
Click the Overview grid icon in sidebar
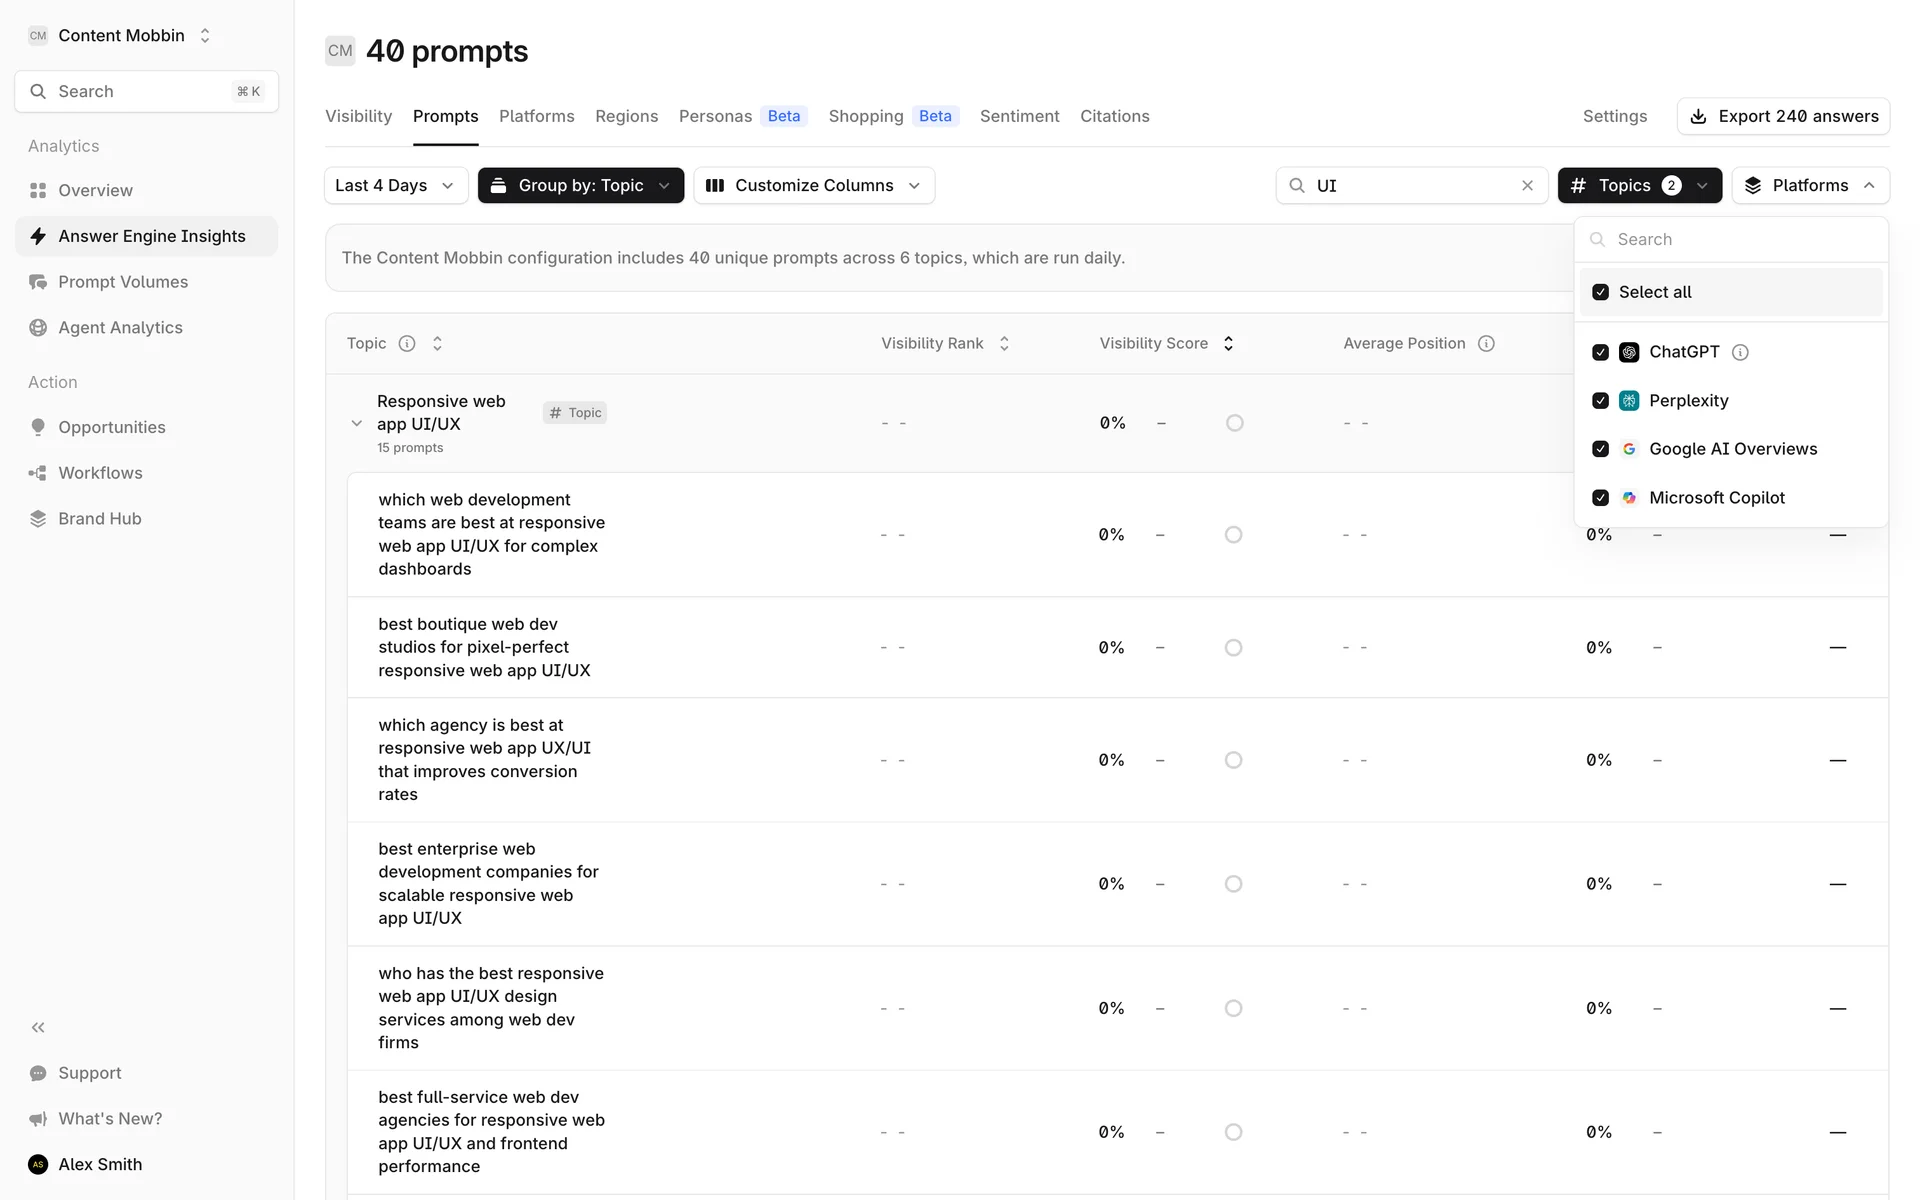pyautogui.click(x=38, y=190)
